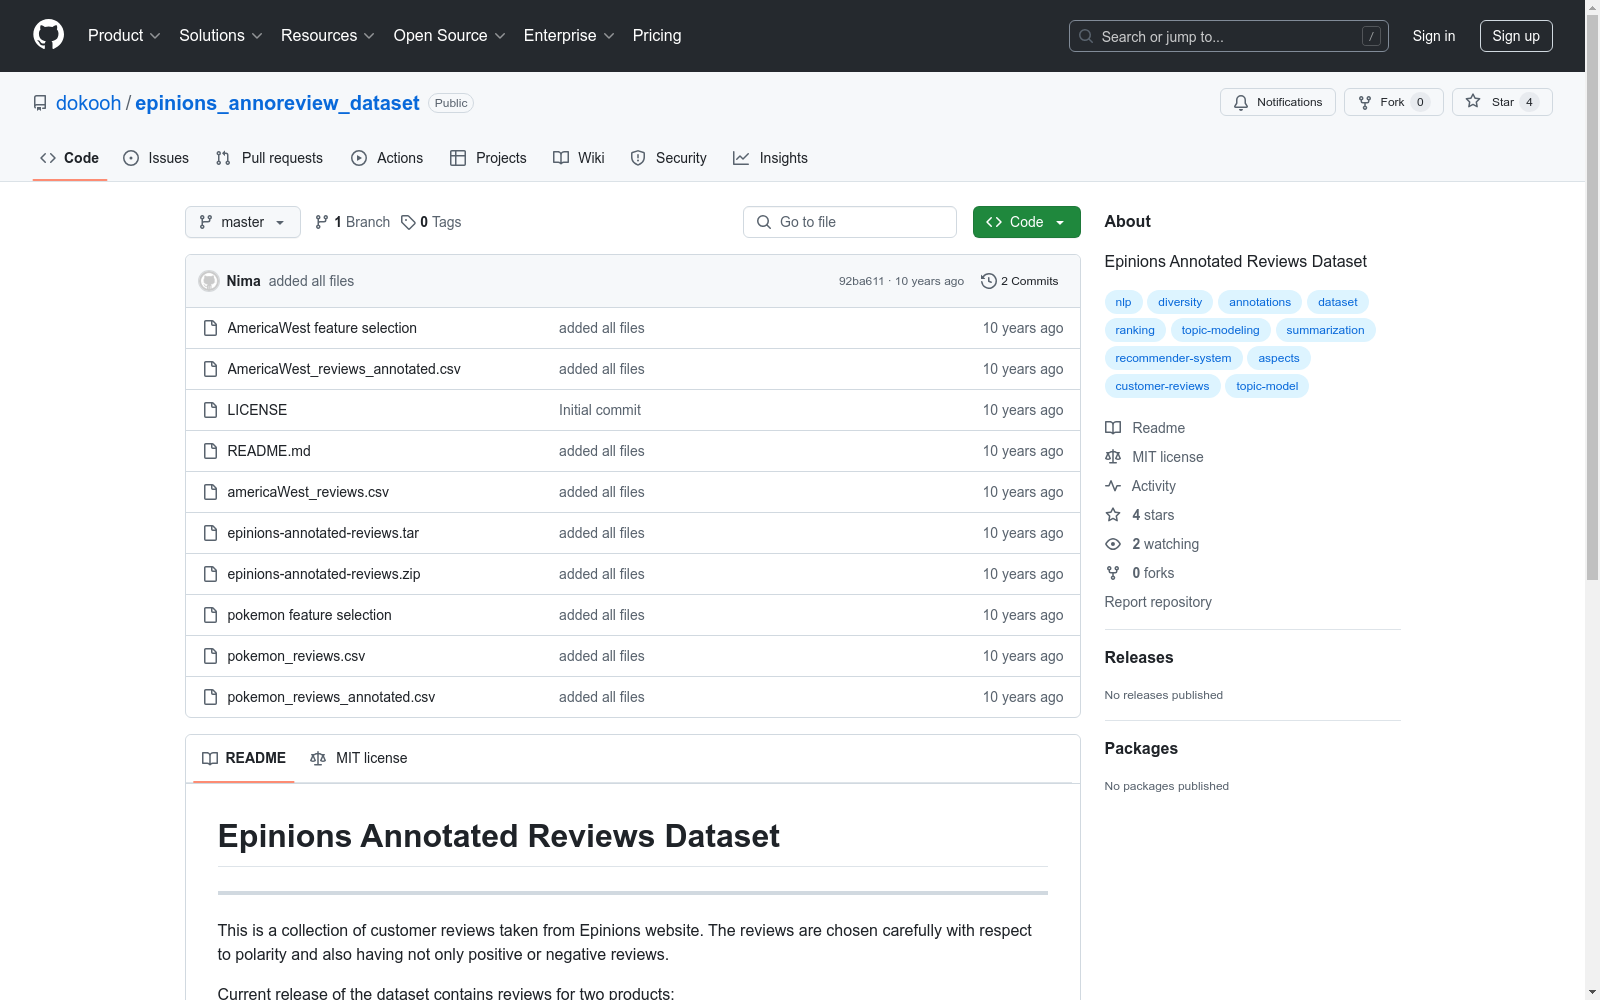Click the fork icon next to 0 forks
The height and width of the screenshot is (1000, 1600).
point(1113,573)
